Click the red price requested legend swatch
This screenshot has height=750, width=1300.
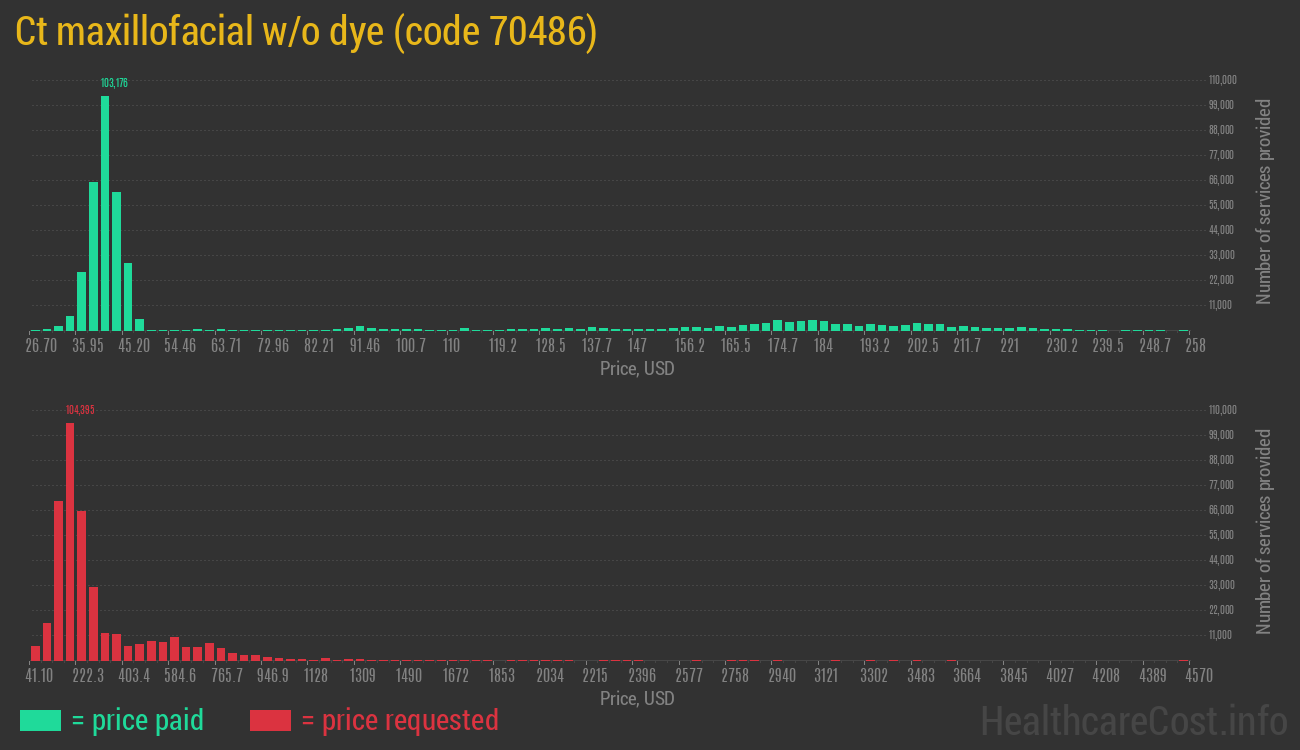tap(270, 720)
